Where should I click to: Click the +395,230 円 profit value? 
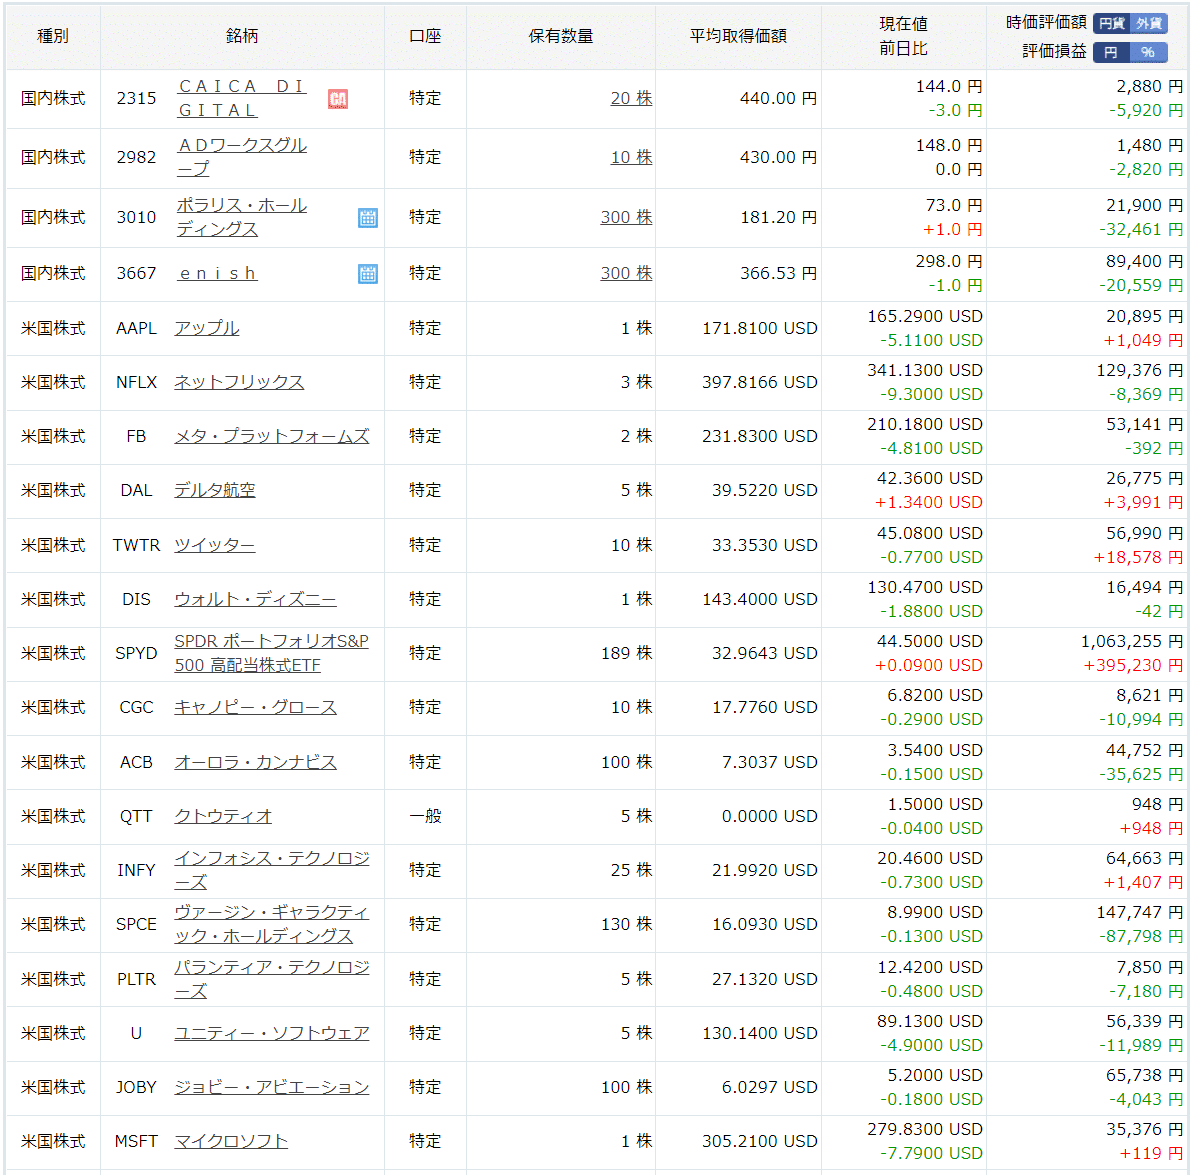[1133, 665]
